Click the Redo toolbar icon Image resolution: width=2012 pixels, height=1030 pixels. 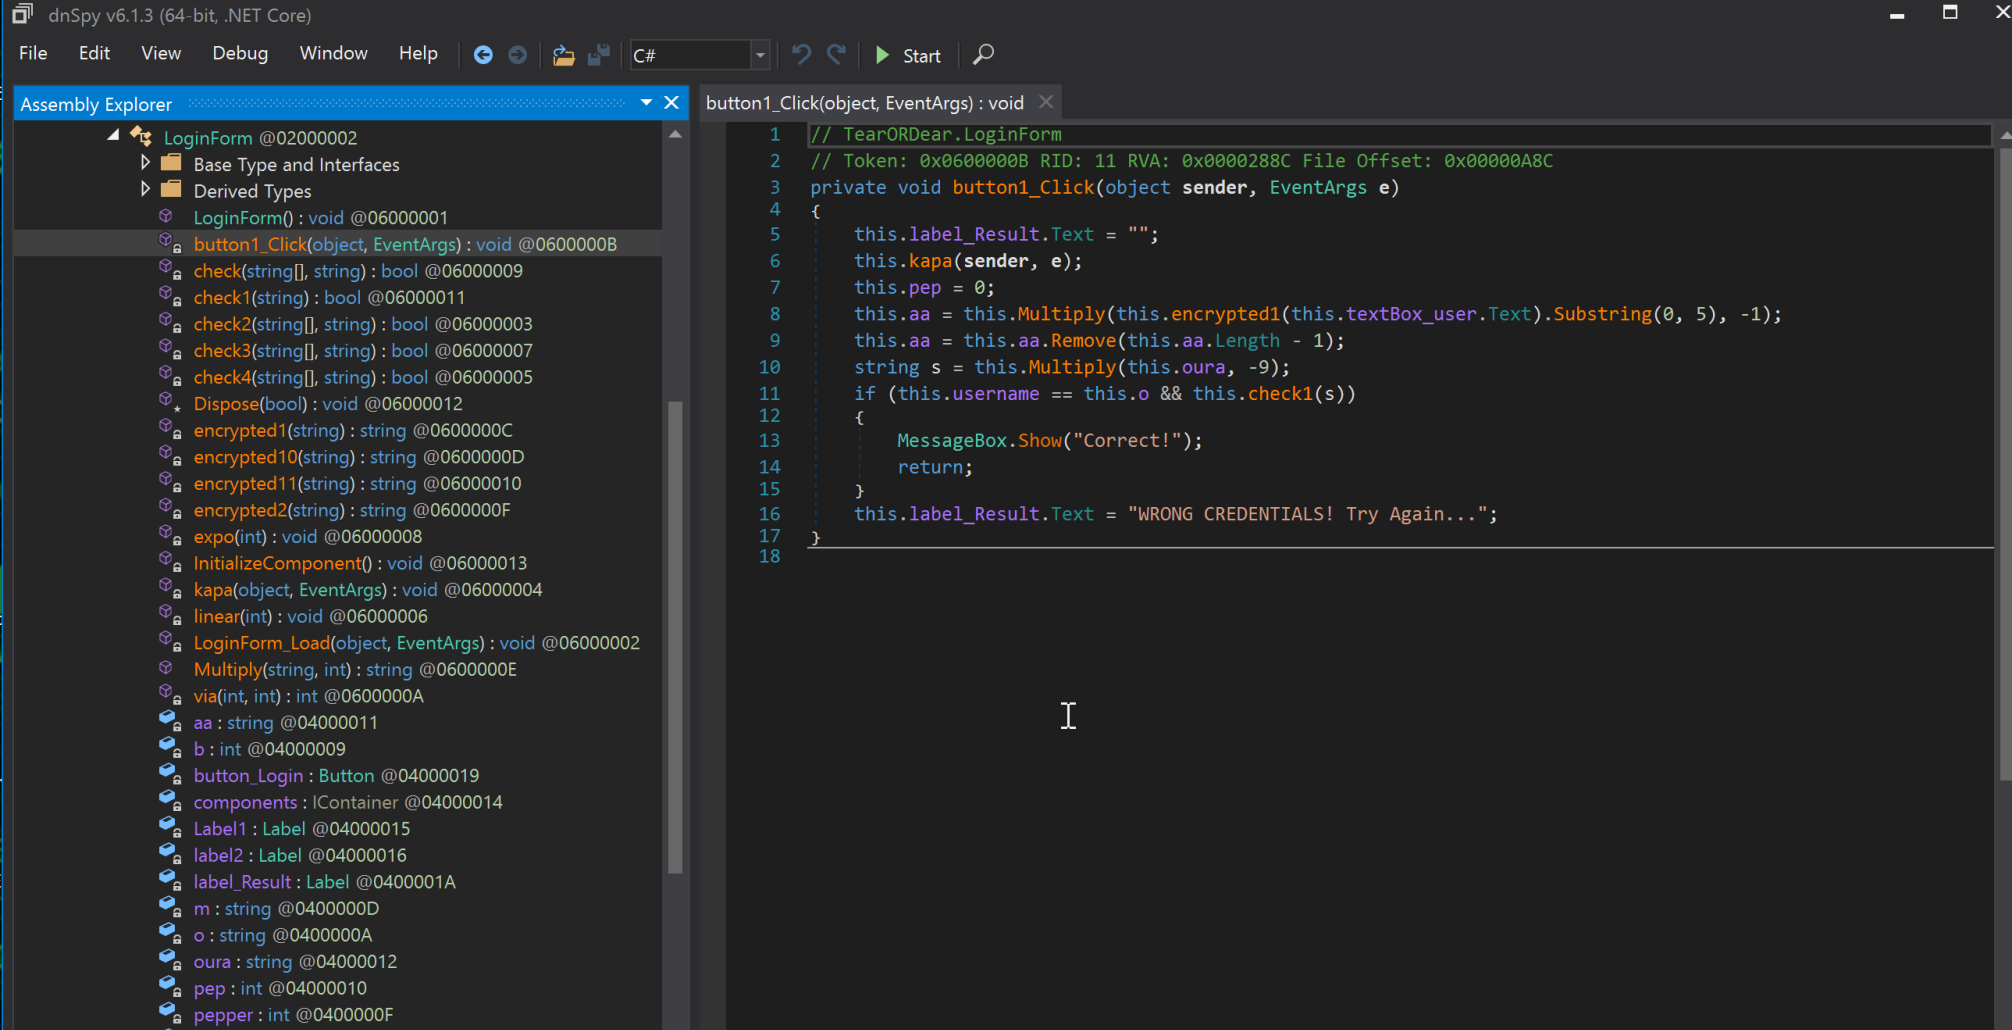pyautogui.click(x=836, y=55)
